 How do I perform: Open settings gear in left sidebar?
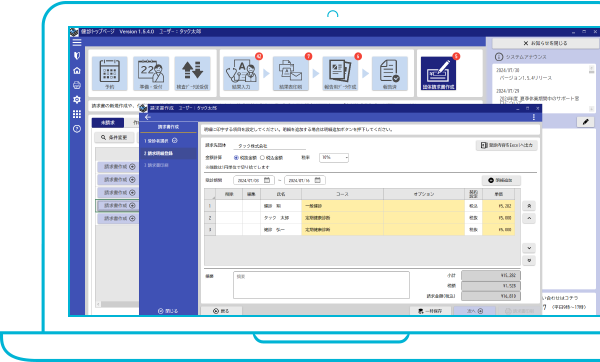77,99
